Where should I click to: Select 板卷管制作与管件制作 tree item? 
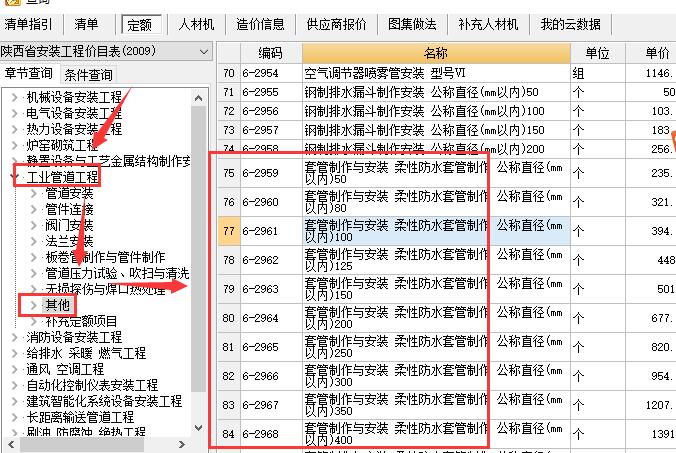[105, 257]
